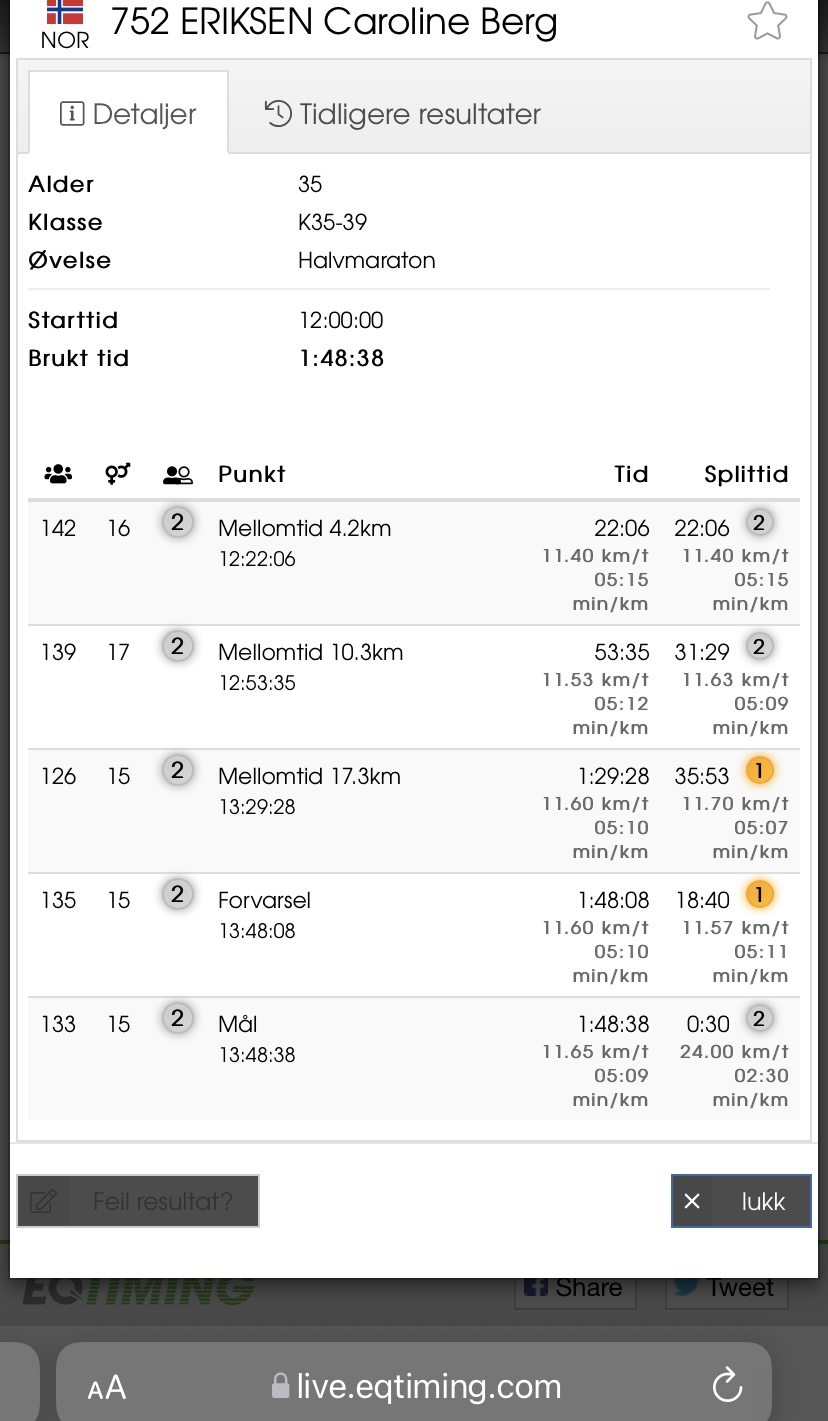Click the Share button
828x1421 pixels.
[574, 1288]
